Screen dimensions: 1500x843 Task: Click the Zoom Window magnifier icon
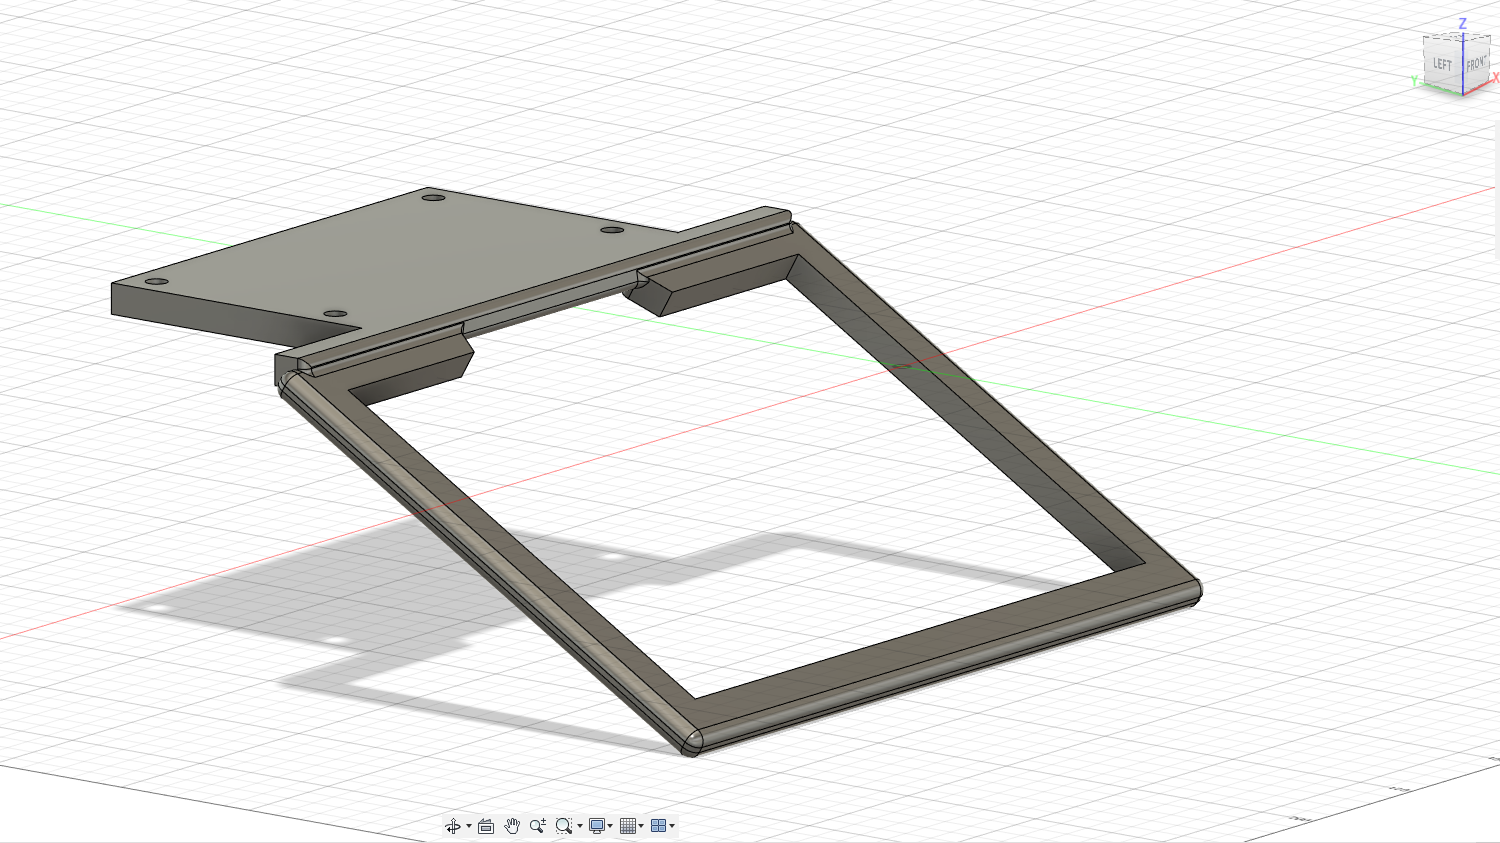click(x=564, y=826)
